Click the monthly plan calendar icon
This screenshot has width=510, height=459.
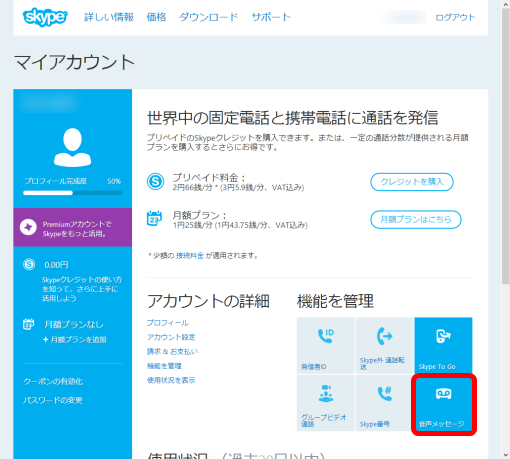[154, 219]
